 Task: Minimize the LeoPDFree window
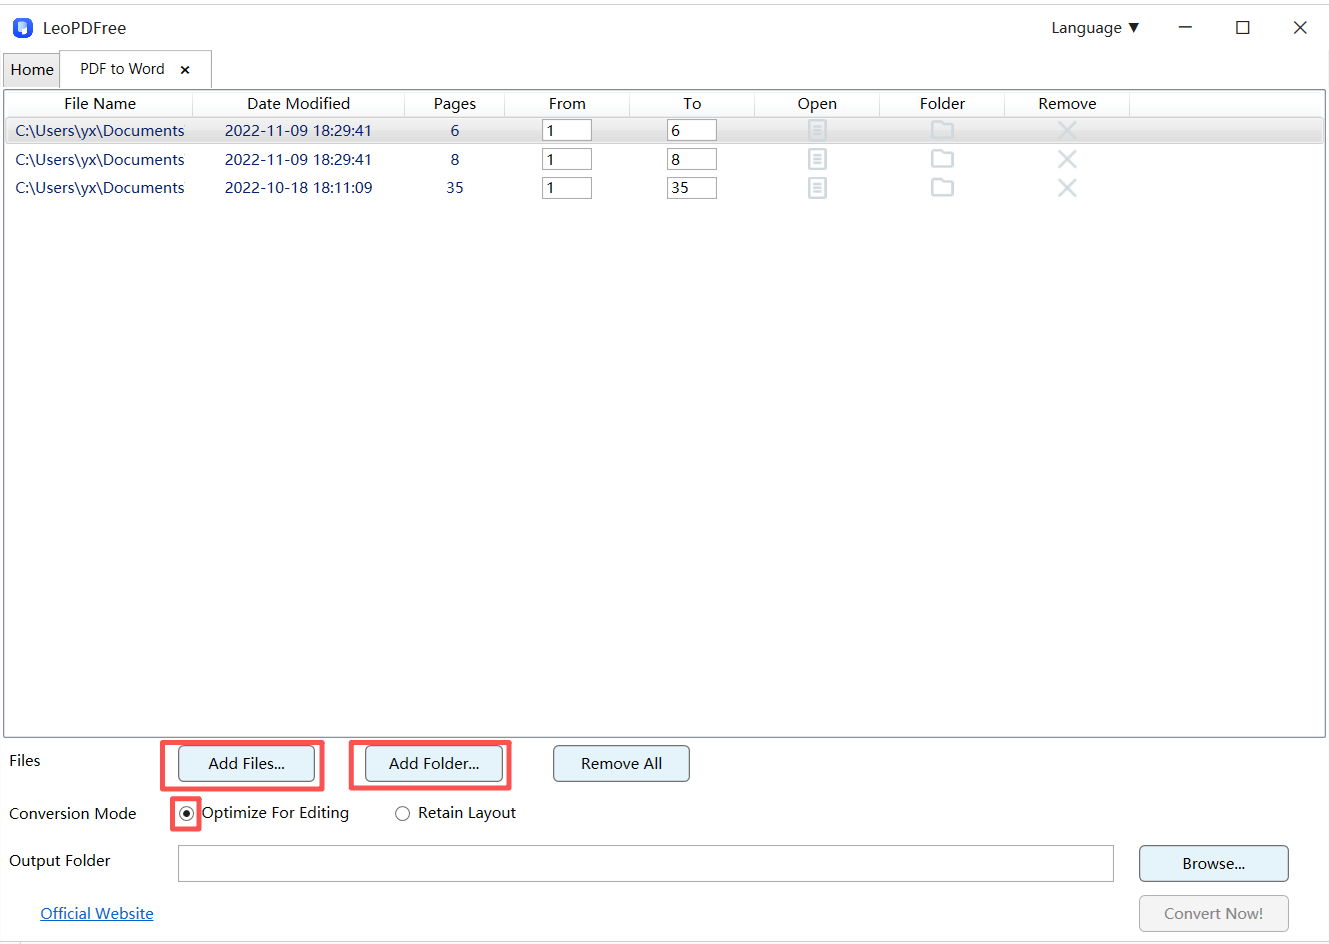1185,28
